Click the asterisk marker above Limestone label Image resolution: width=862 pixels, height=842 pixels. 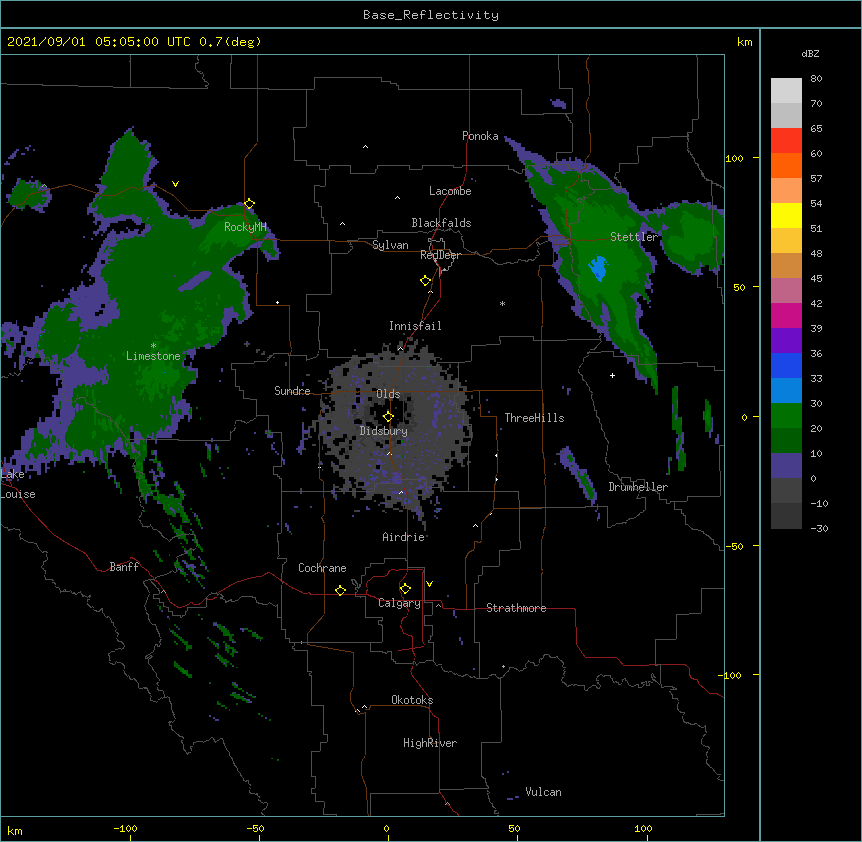pos(153,346)
